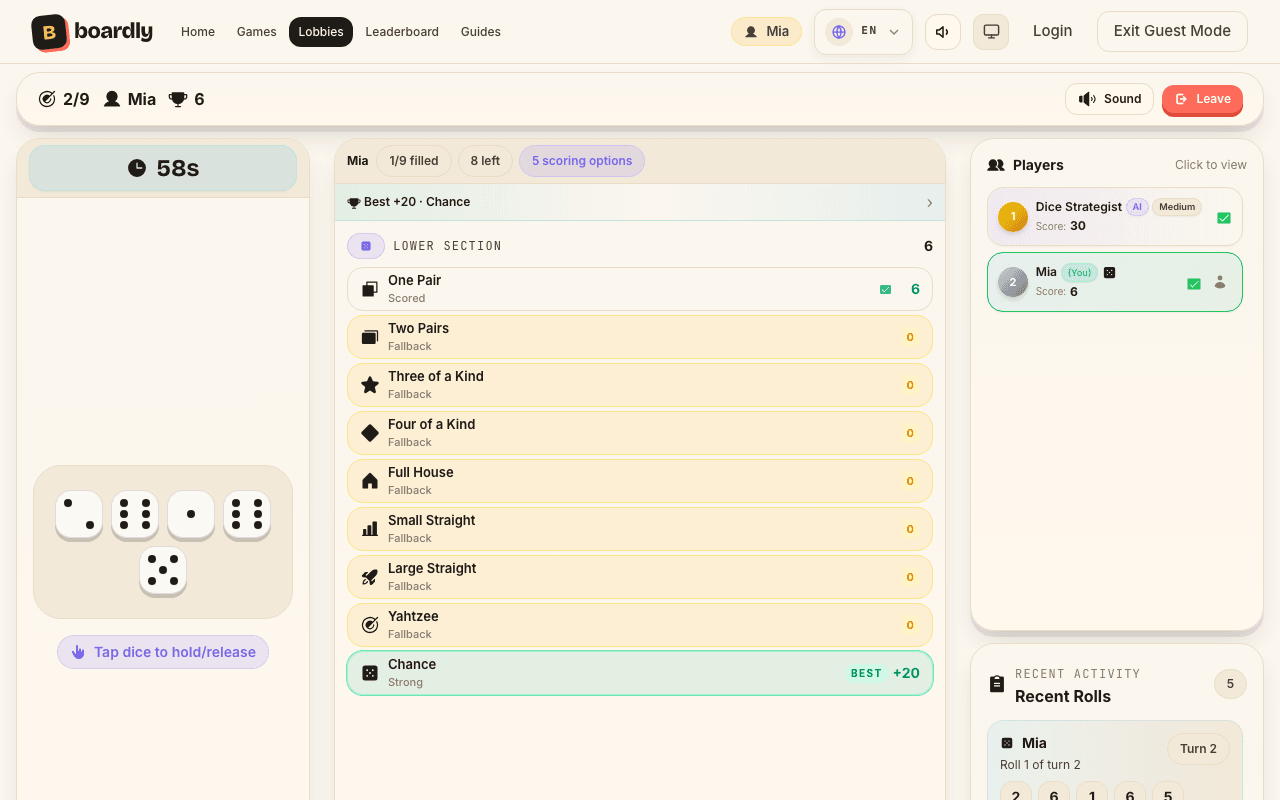Screen dimensions: 1280x800
Task: Select the Two Pairs scoring row
Action: tap(640, 337)
